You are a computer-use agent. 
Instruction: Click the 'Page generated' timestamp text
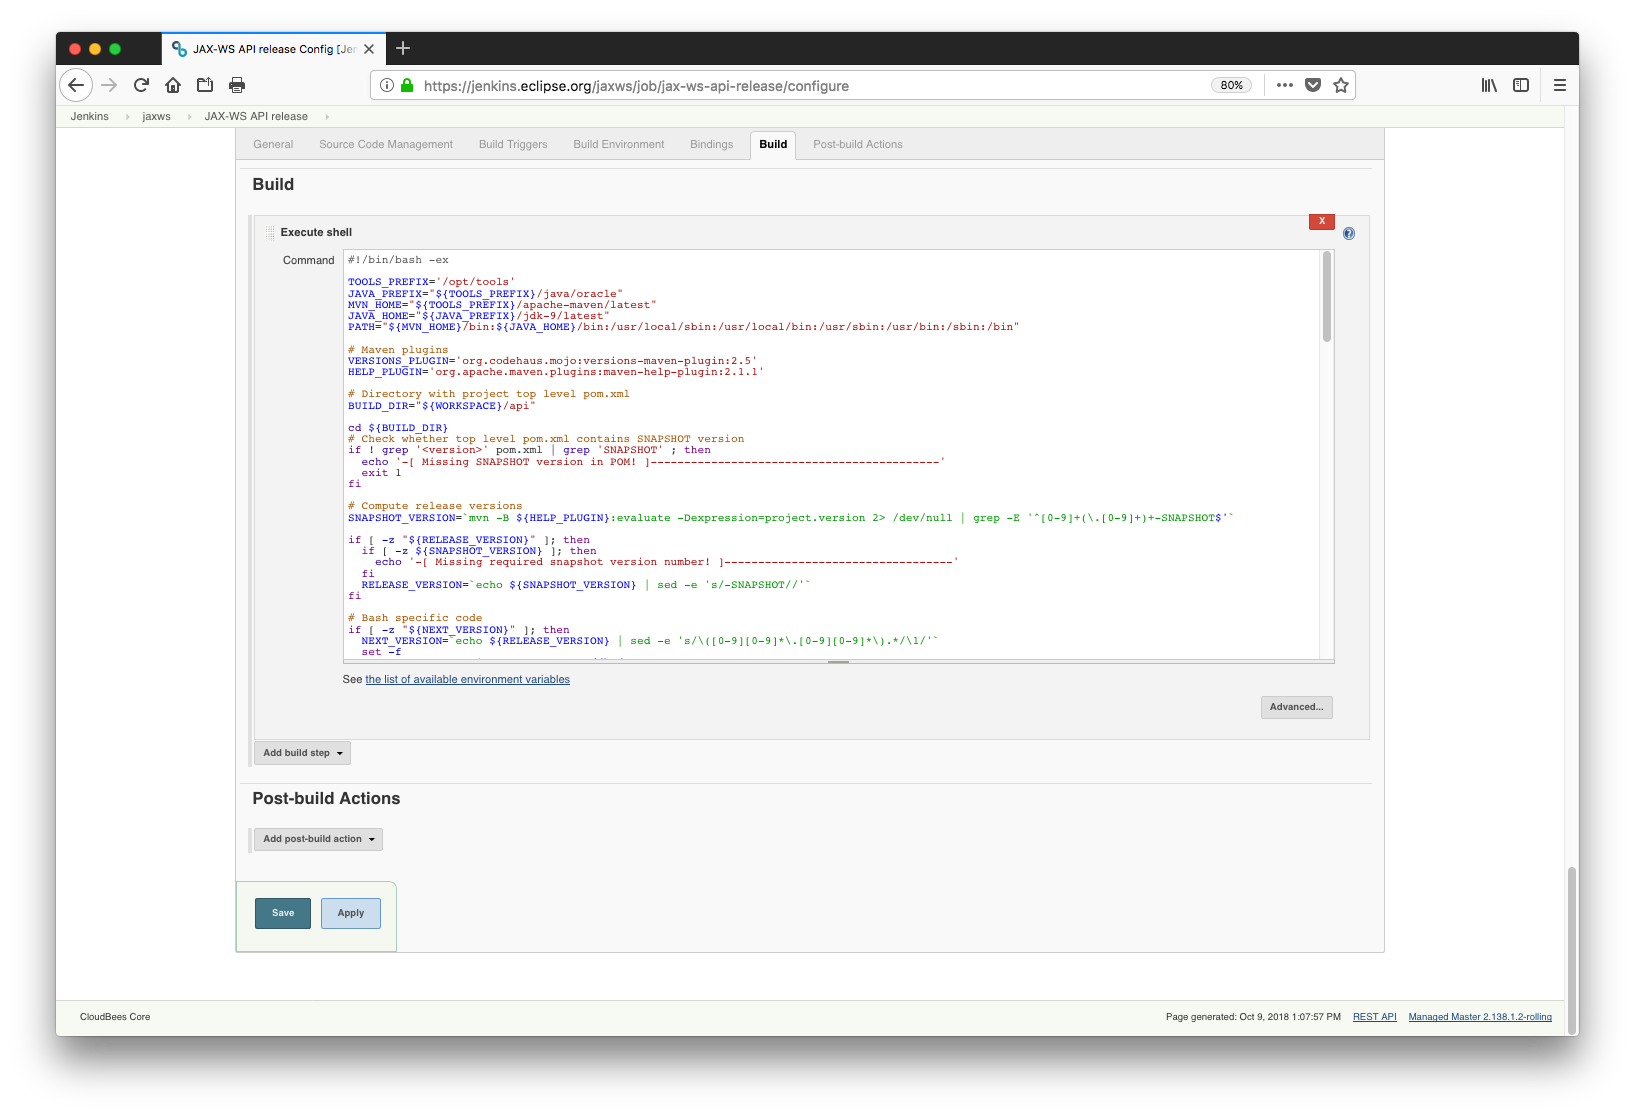1253,1017
